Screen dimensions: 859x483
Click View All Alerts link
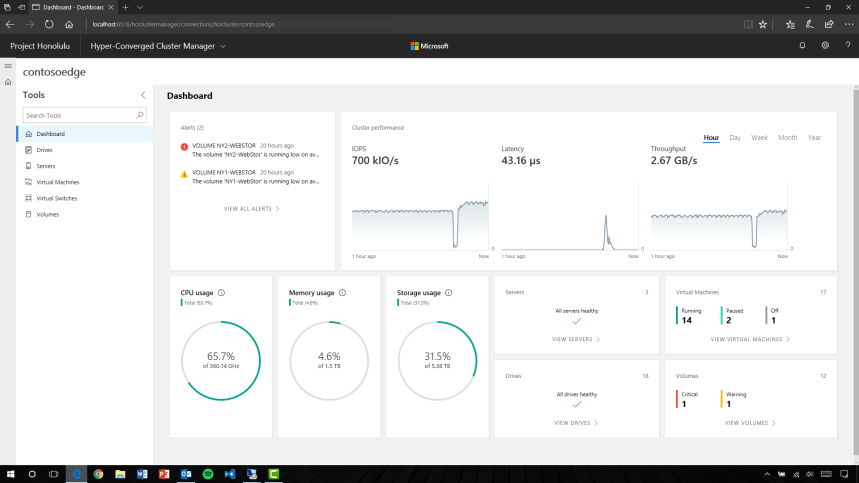point(251,209)
